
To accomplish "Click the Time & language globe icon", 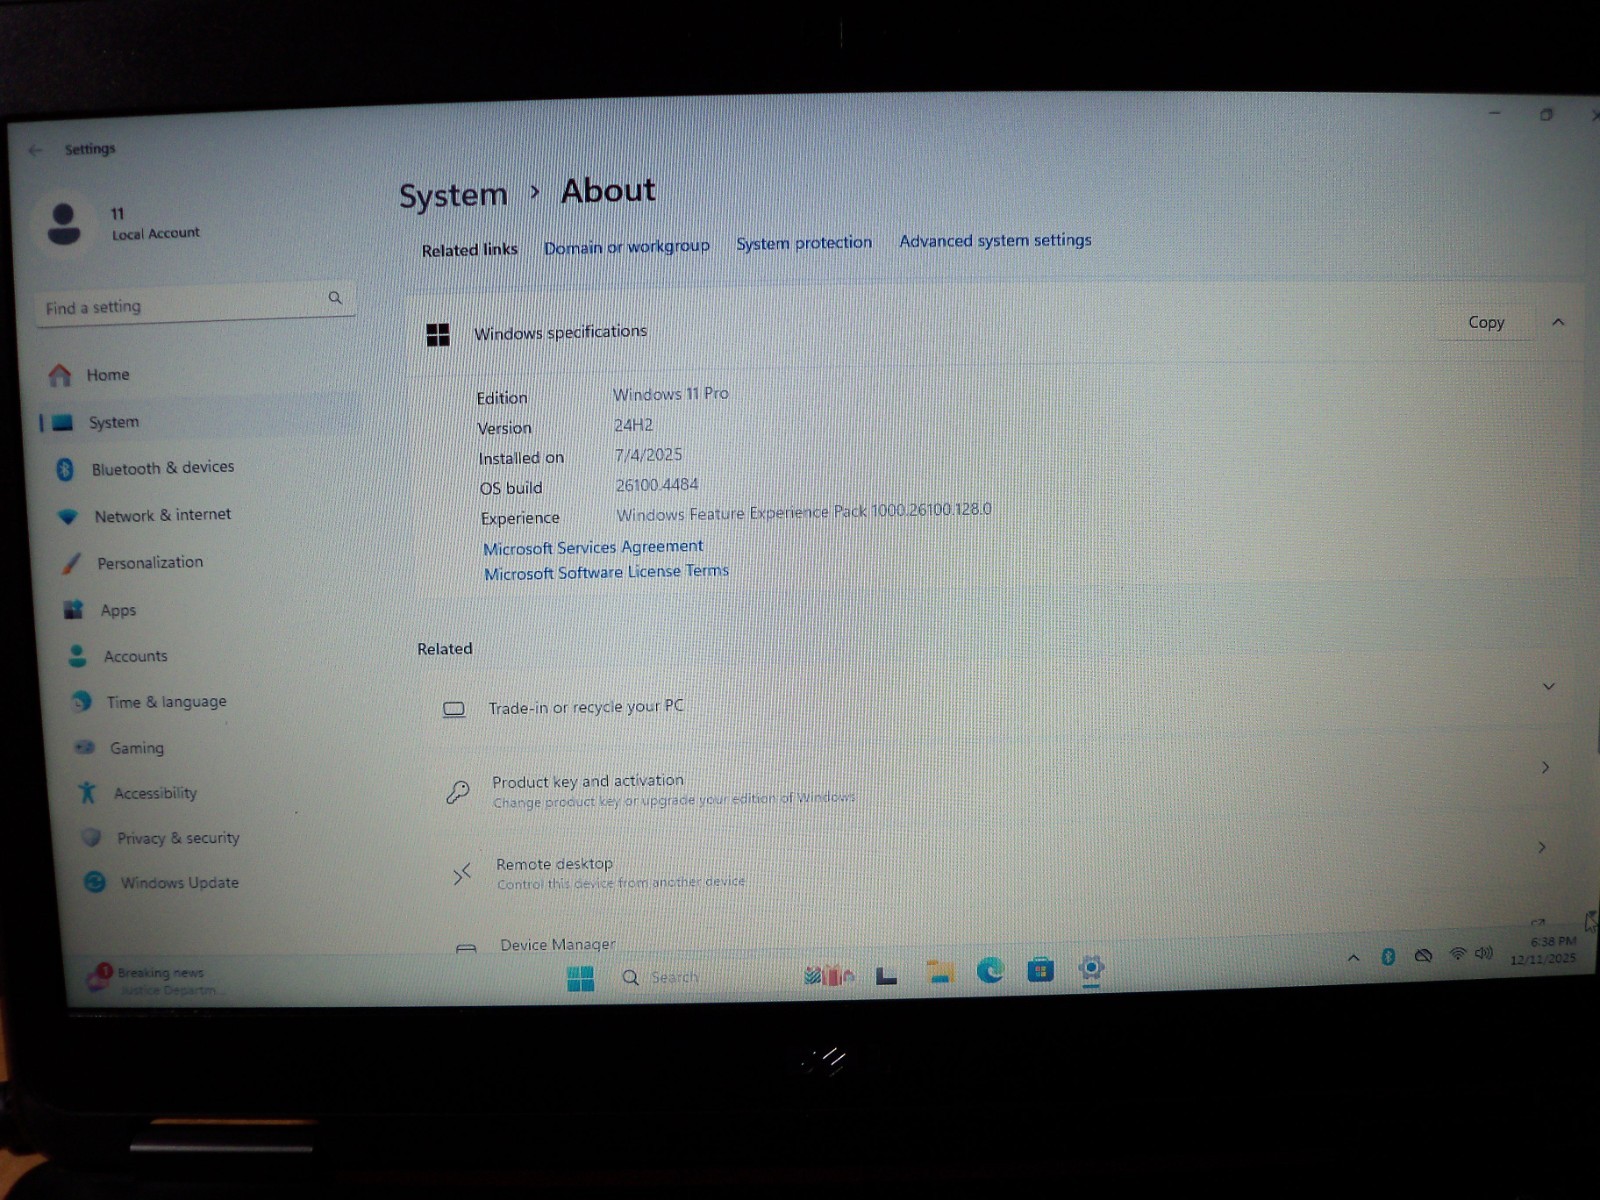I will 81,702.
